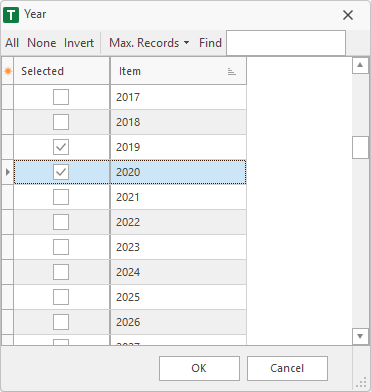The height and width of the screenshot is (392, 371).
Task: Select the 2025 item cell
Action: pos(178,297)
